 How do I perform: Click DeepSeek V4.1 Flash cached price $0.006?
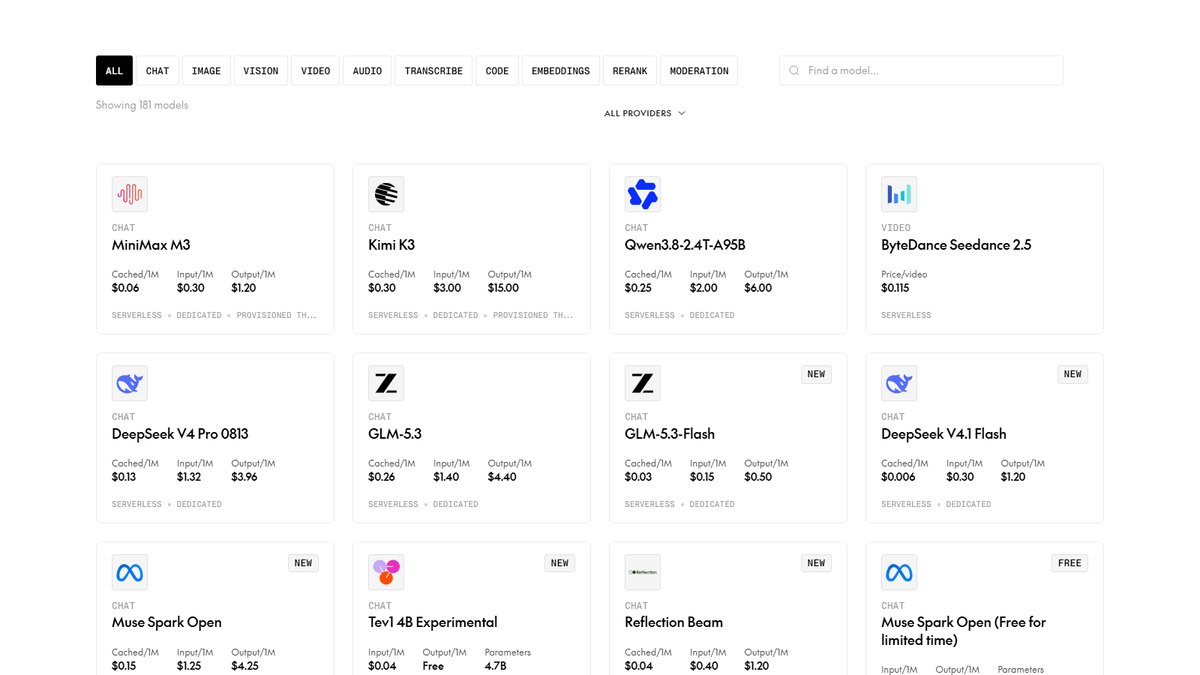click(898, 477)
